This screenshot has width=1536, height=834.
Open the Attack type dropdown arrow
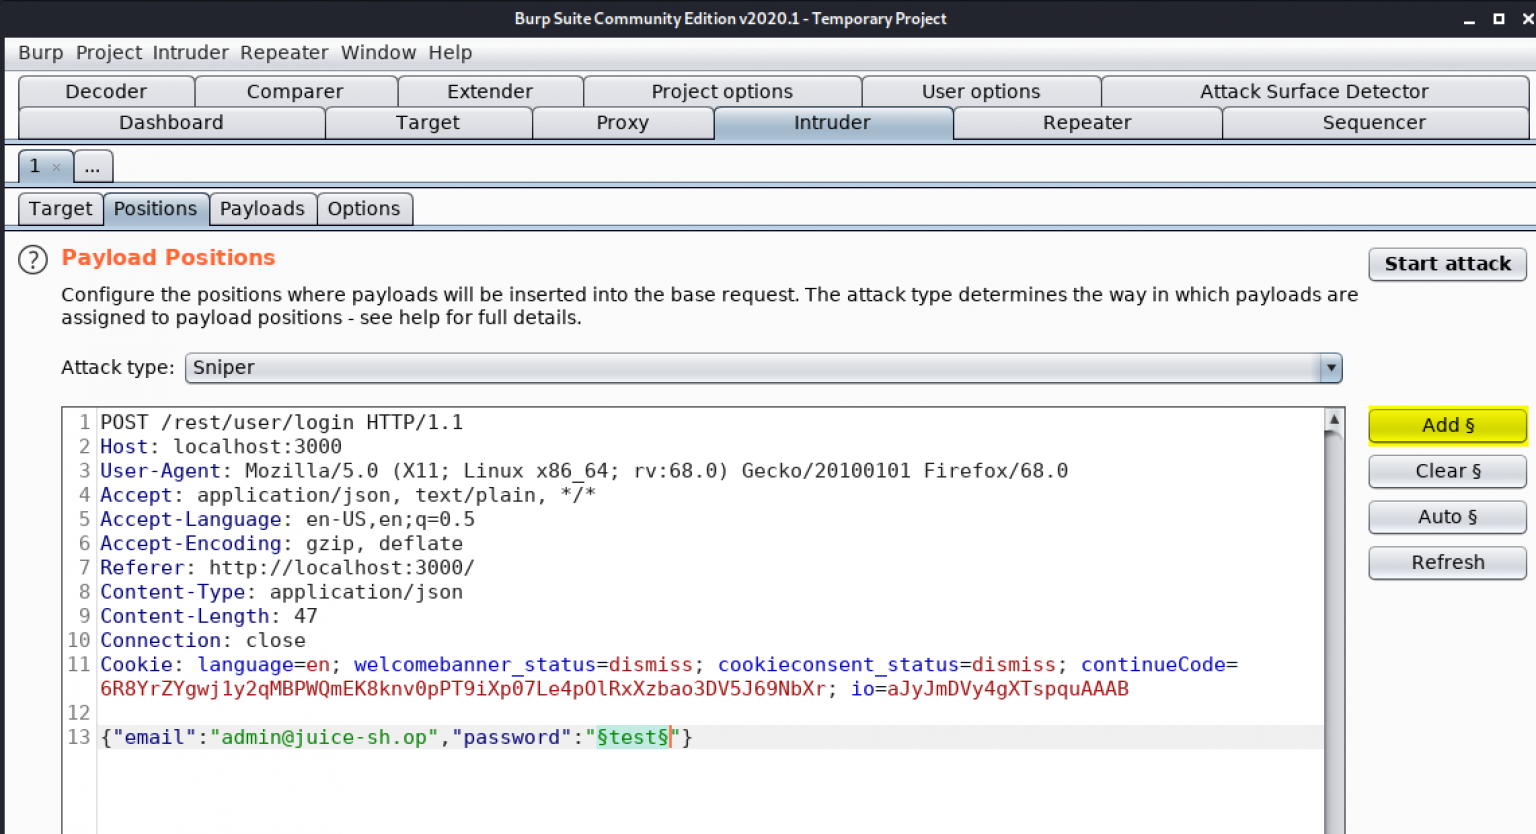[x=1330, y=367]
